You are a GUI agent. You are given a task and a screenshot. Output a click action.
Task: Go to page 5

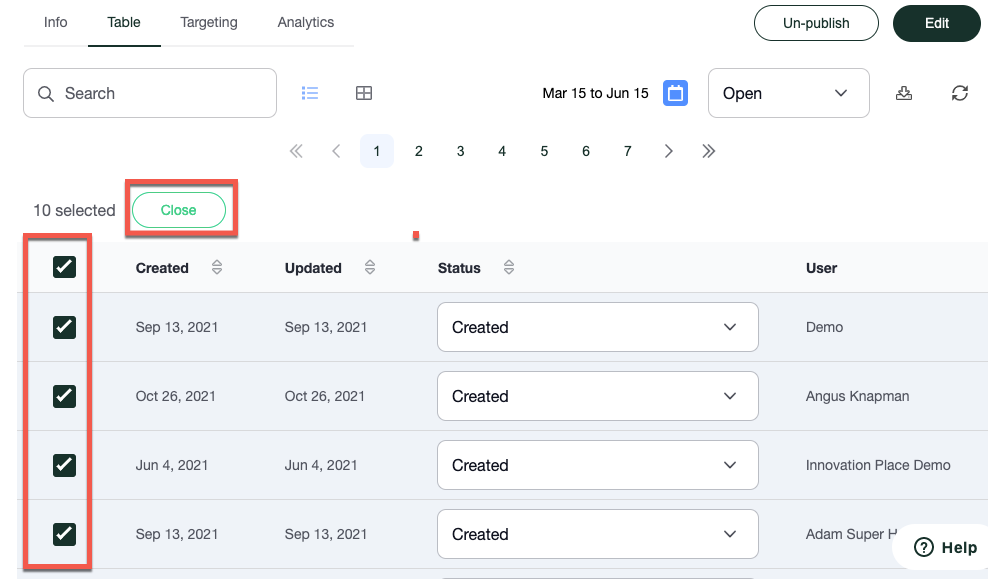(544, 151)
